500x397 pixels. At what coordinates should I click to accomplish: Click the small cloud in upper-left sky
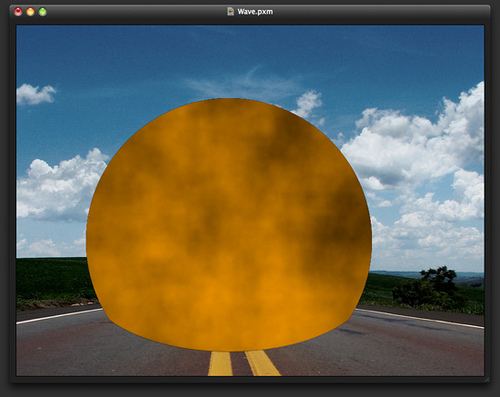click(35, 94)
